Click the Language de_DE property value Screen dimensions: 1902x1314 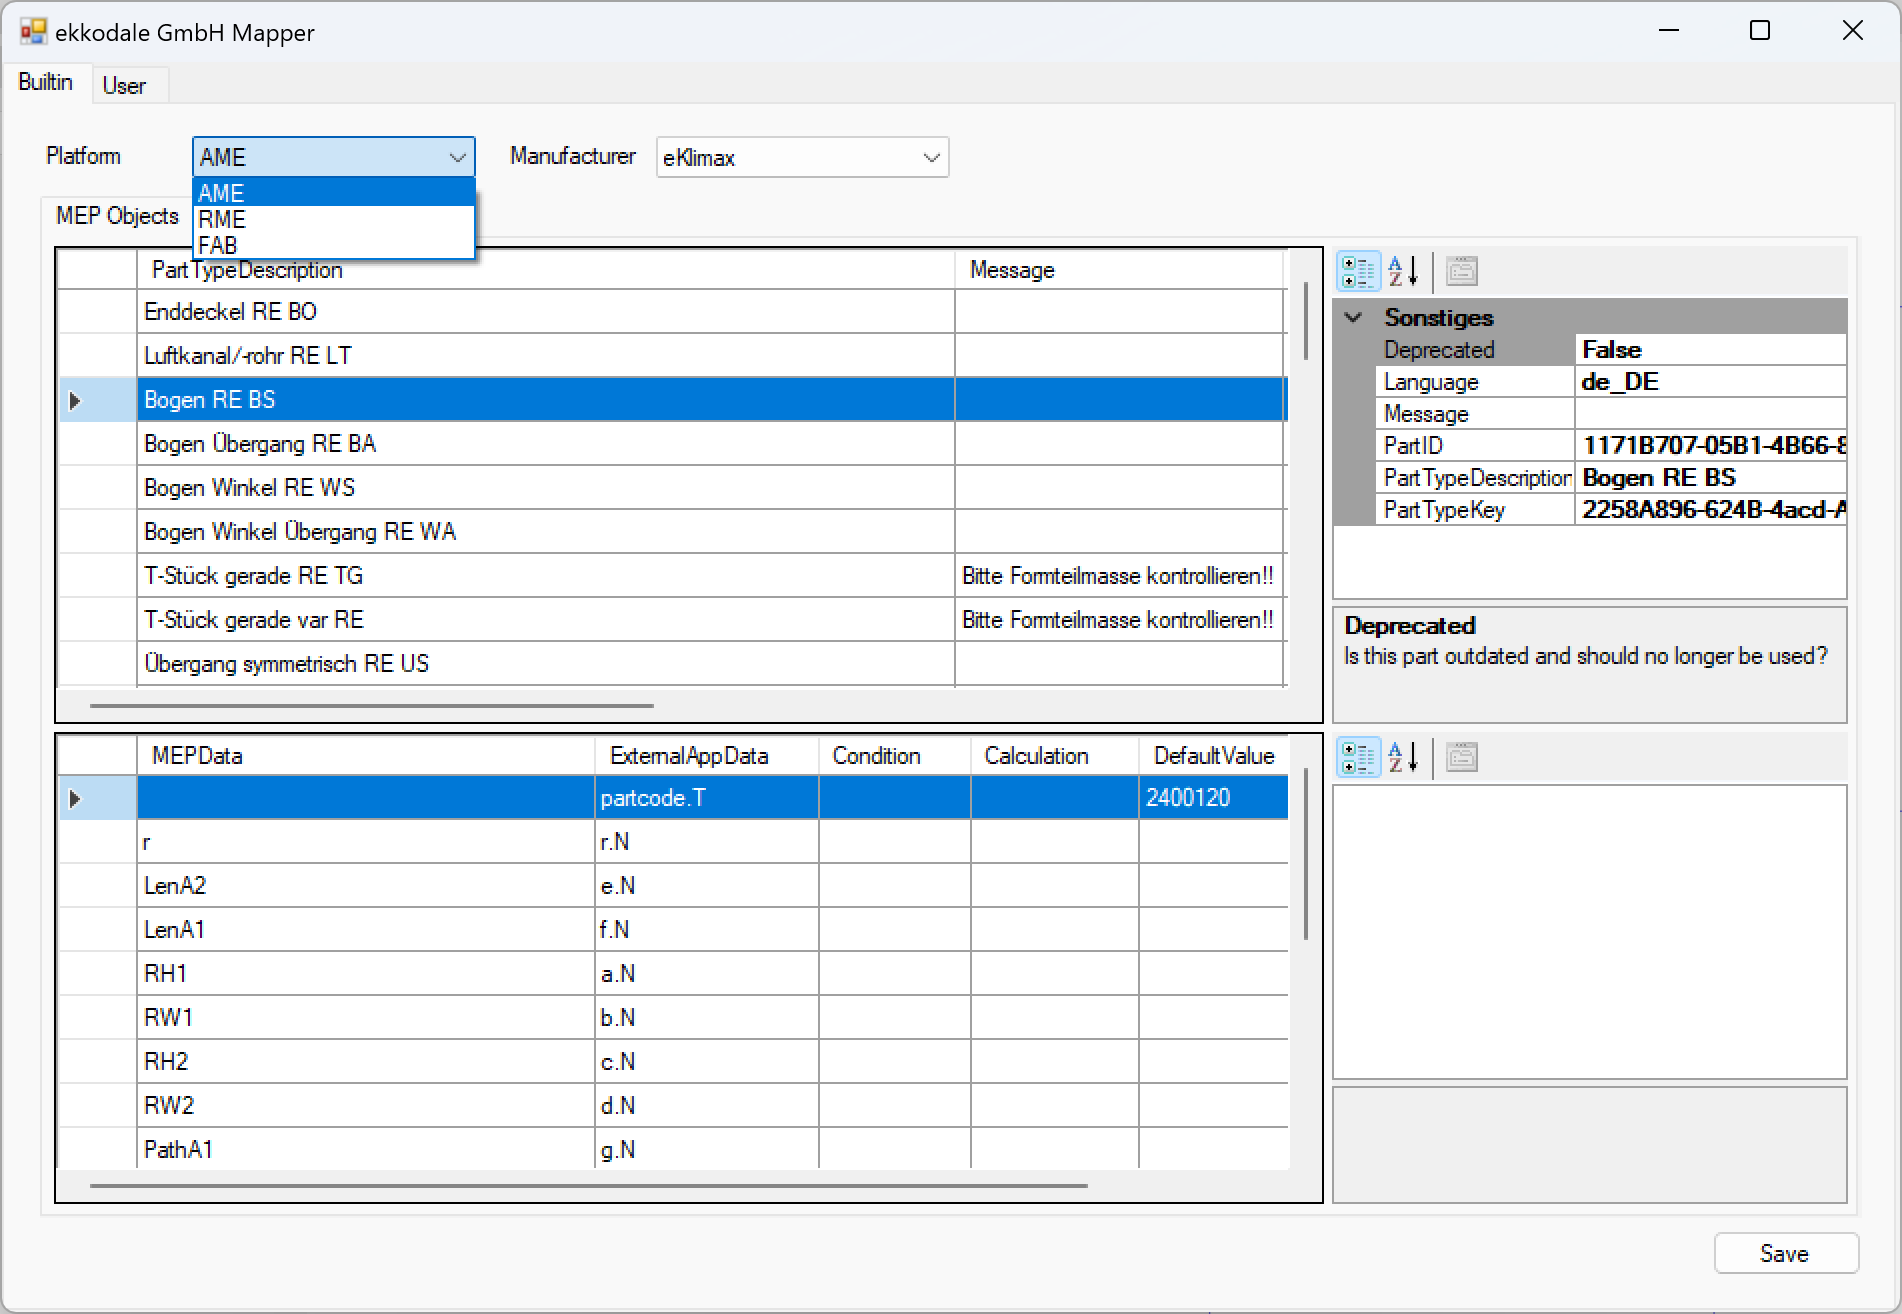1710,382
